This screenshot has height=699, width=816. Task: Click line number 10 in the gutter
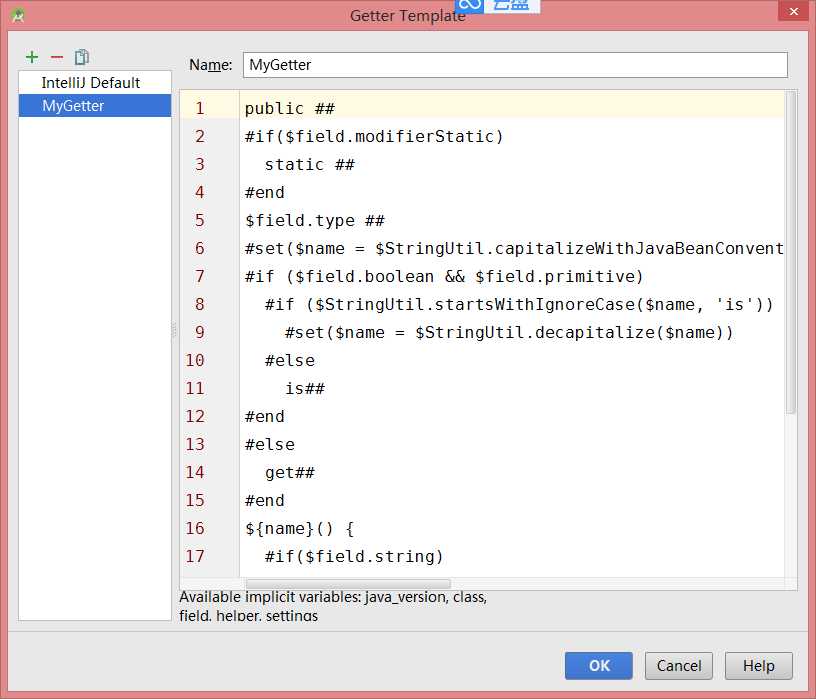[195, 361]
